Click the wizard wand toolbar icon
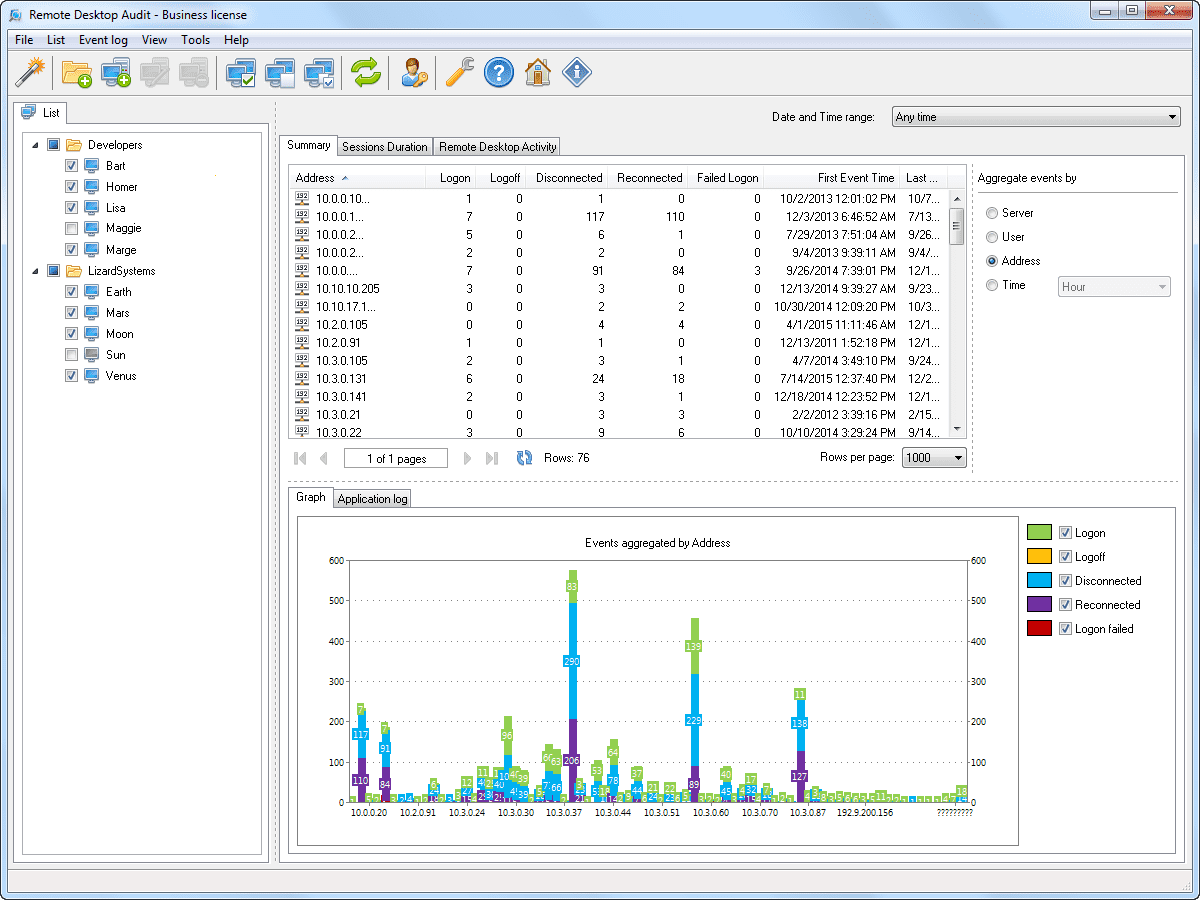 pos(32,73)
